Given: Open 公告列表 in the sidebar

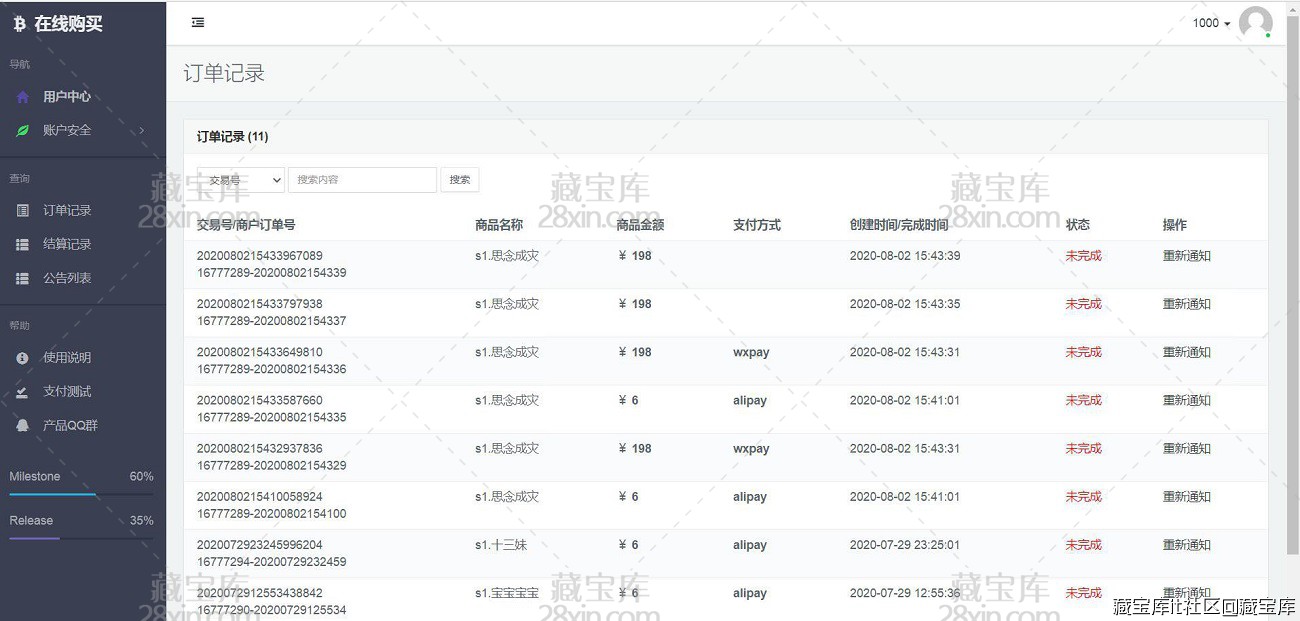Looking at the screenshot, I should pyautogui.click(x=67, y=279).
